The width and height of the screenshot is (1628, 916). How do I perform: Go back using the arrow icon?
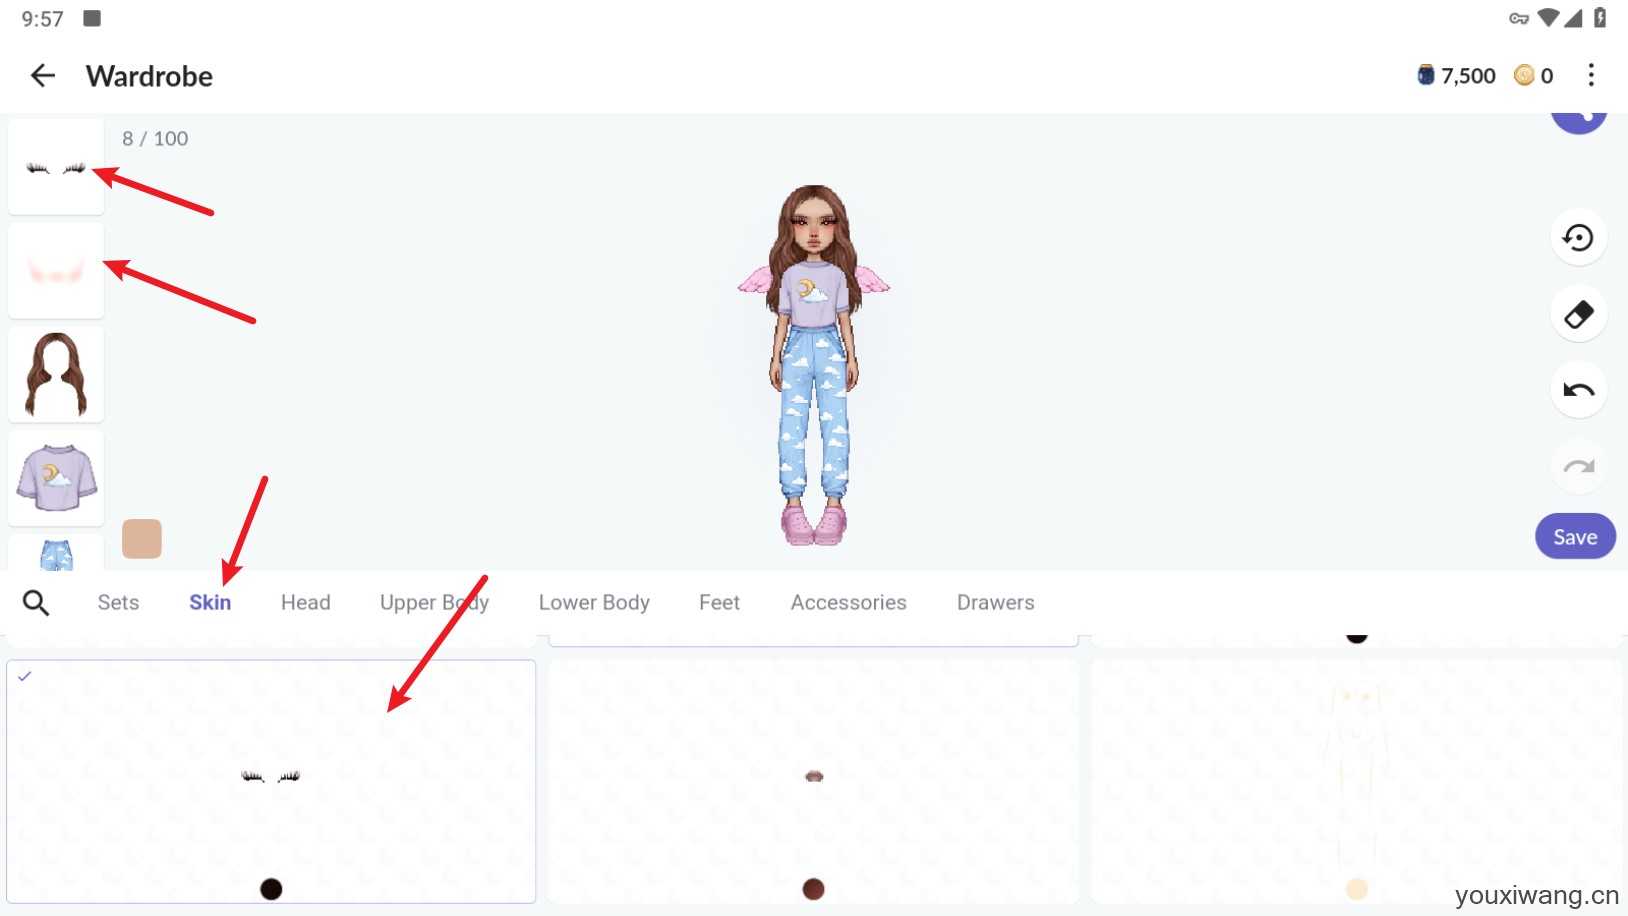tap(43, 76)
